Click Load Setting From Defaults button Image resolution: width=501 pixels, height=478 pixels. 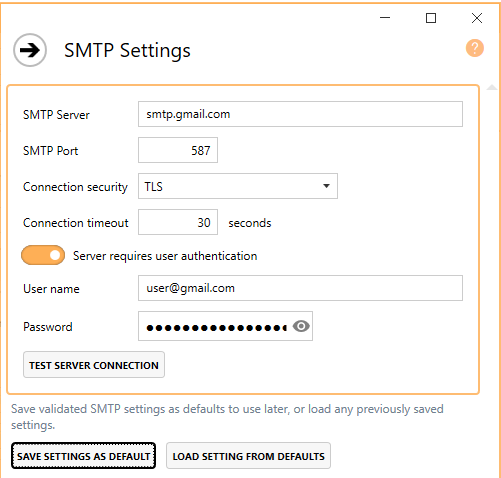[248, 456]
